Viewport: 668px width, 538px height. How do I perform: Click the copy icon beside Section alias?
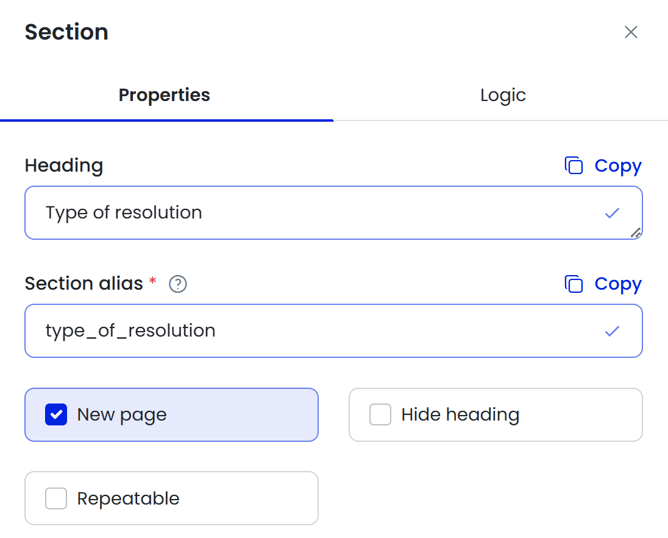(573, 284)
